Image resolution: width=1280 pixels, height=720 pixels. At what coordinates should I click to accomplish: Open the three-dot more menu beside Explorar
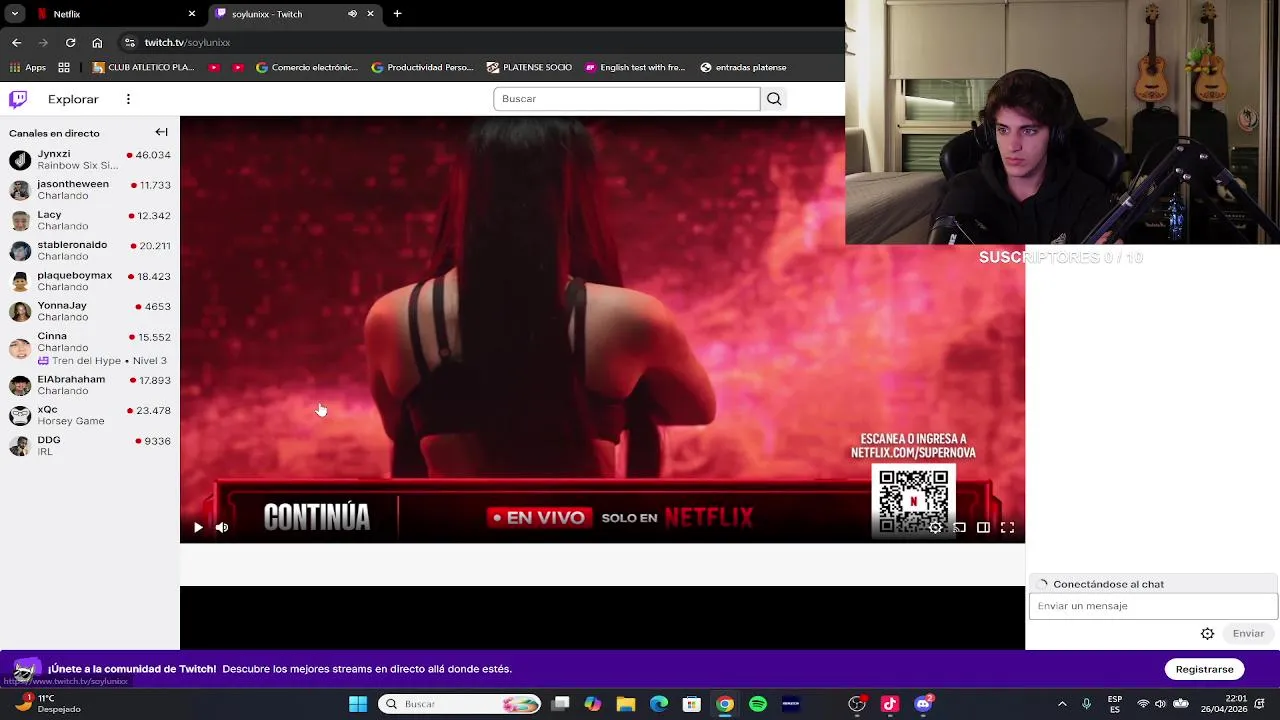(128, 99)
